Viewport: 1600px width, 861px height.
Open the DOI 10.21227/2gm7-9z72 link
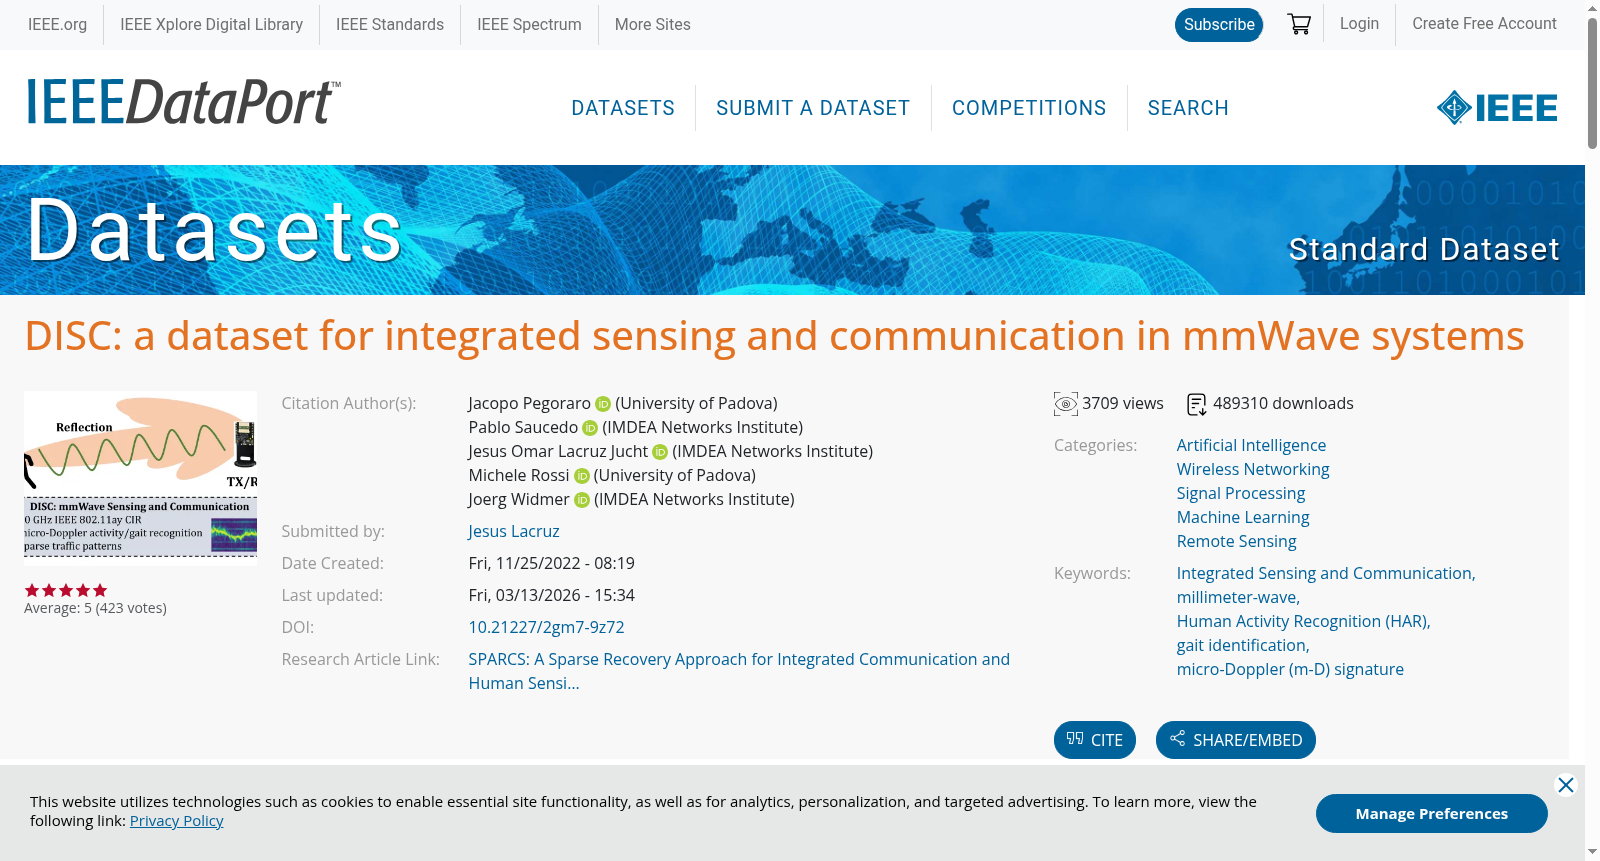pos(546,627)
